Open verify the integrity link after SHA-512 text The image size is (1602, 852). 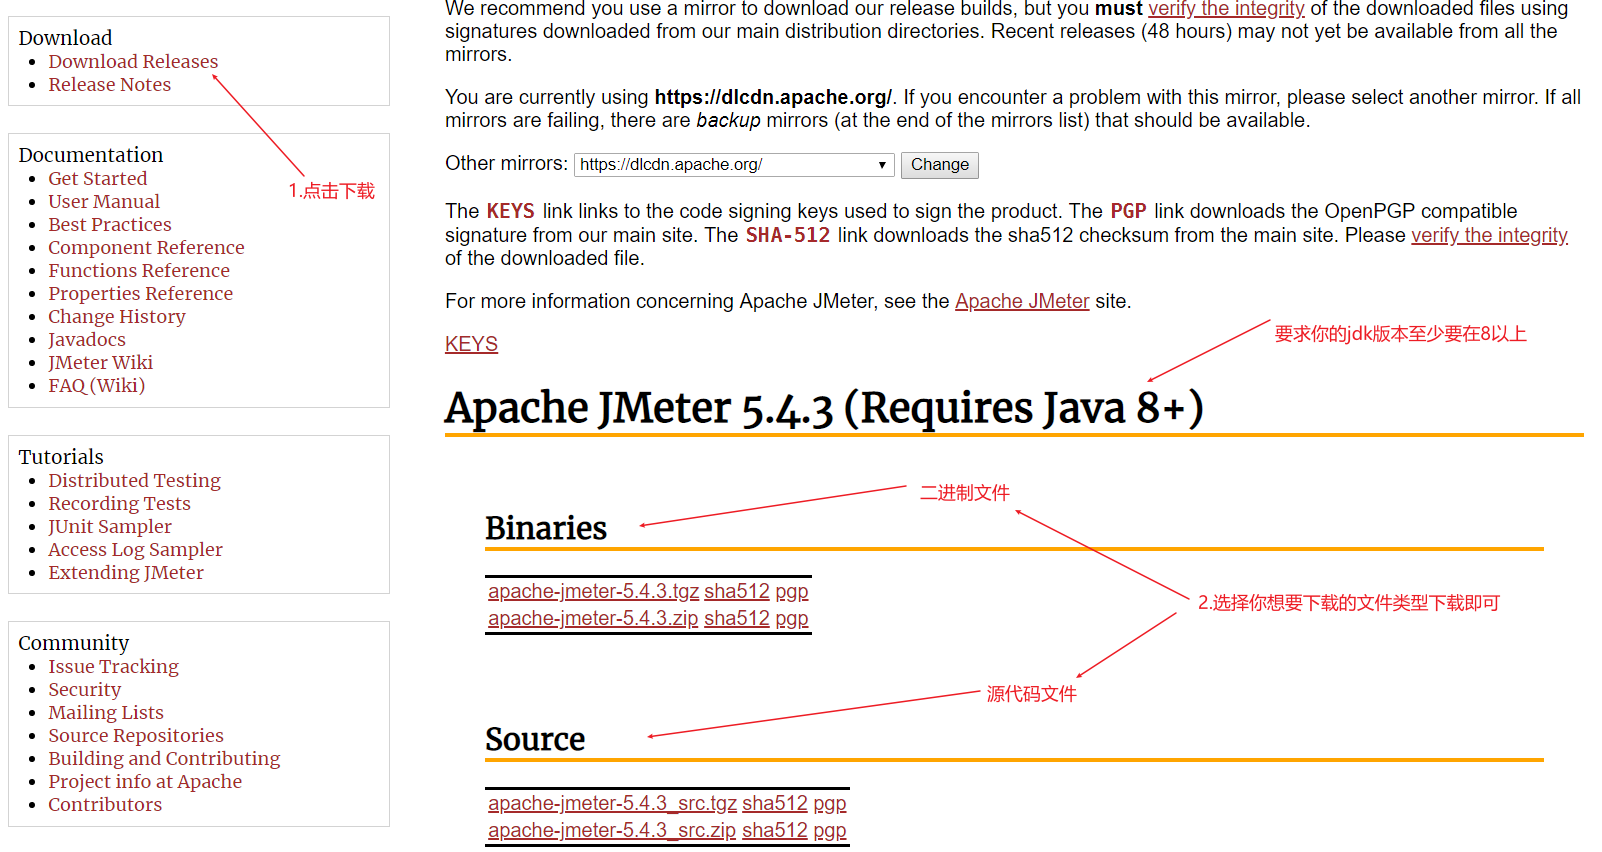(1489, 235)
